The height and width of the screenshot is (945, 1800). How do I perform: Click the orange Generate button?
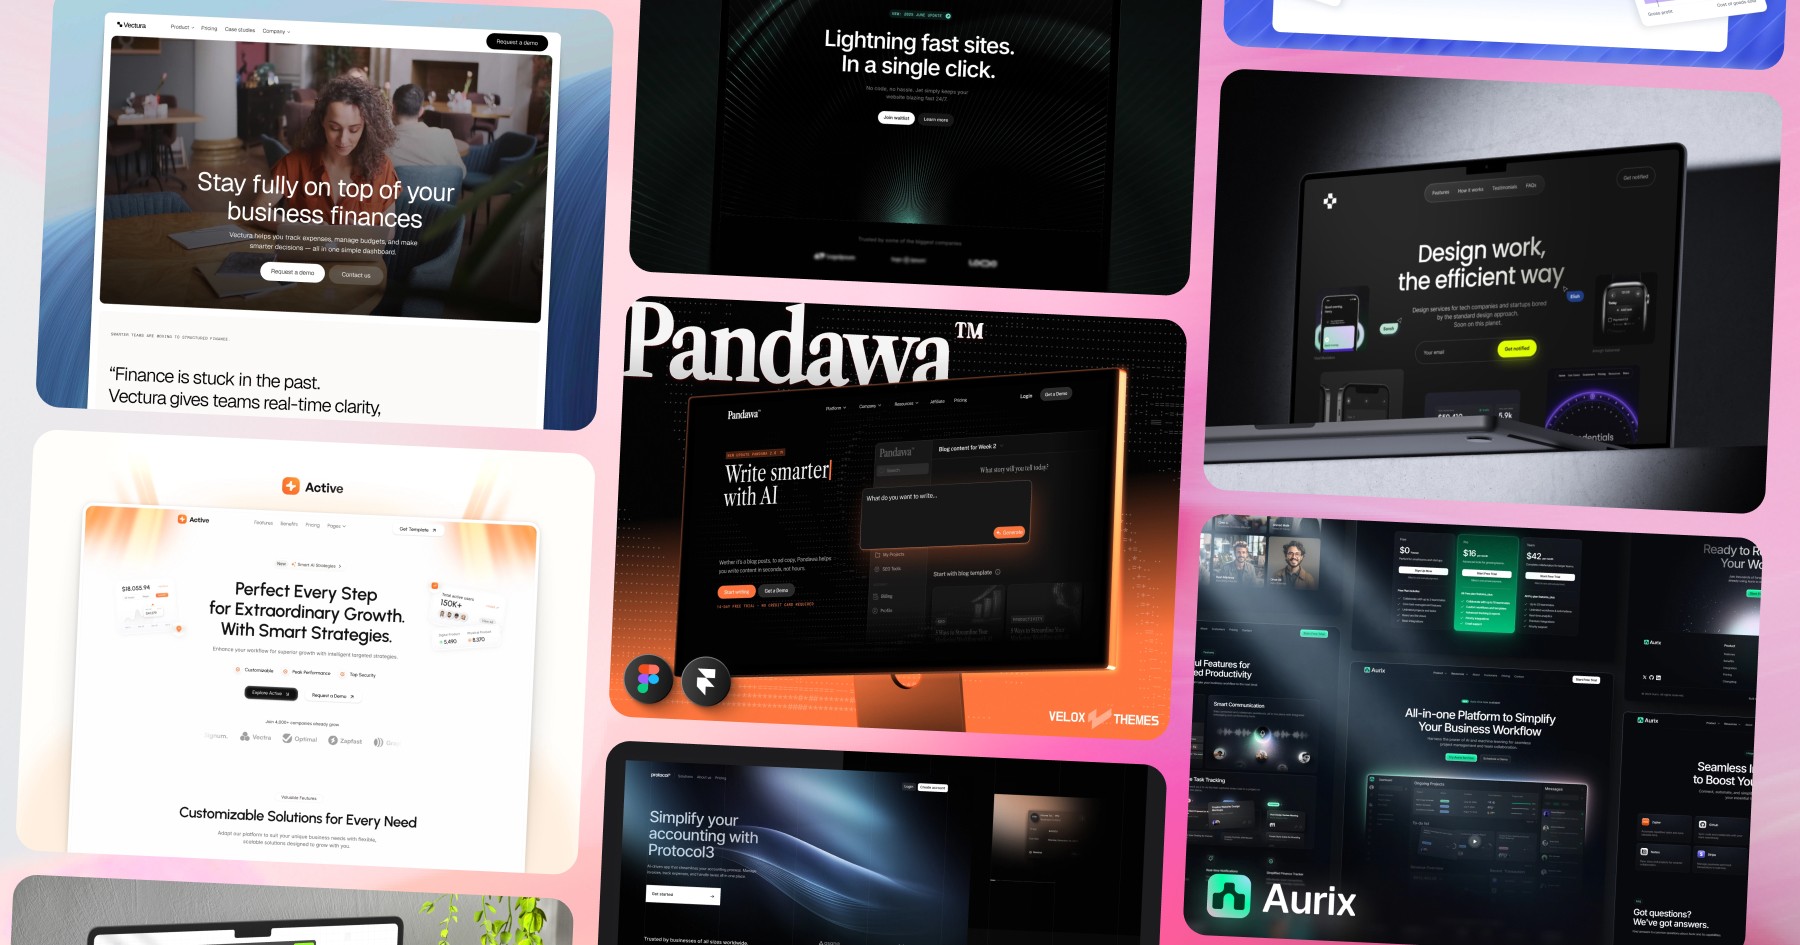point(1009,532)
